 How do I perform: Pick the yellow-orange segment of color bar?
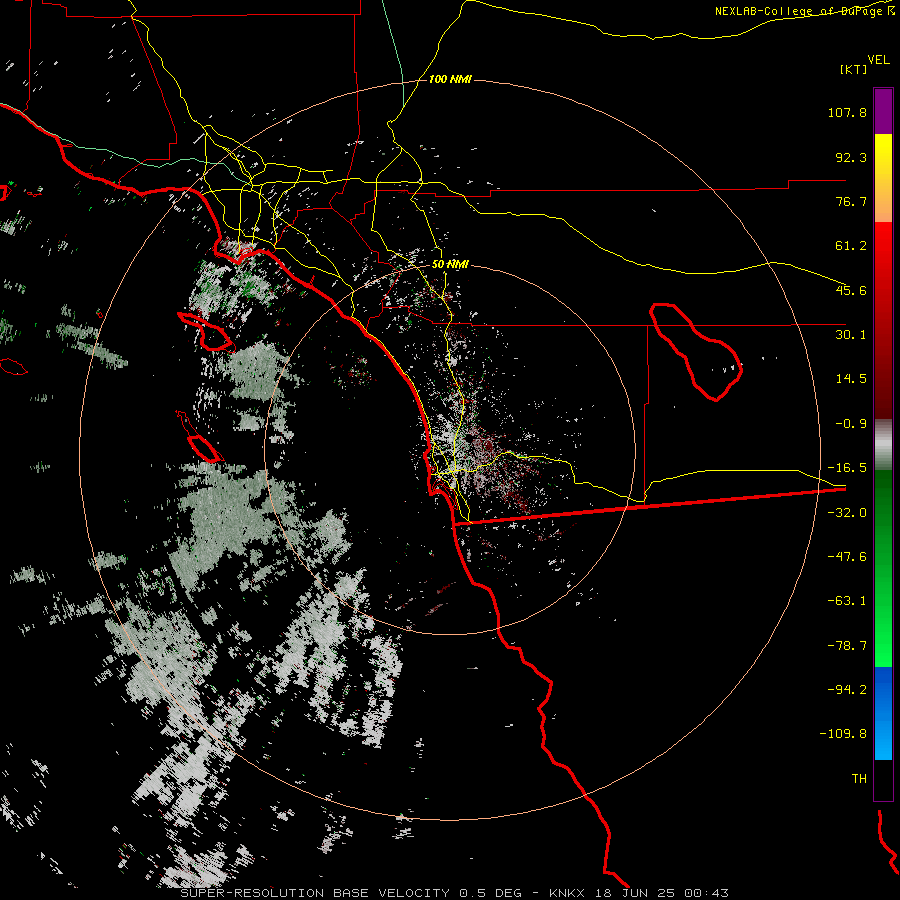(883, 178)
